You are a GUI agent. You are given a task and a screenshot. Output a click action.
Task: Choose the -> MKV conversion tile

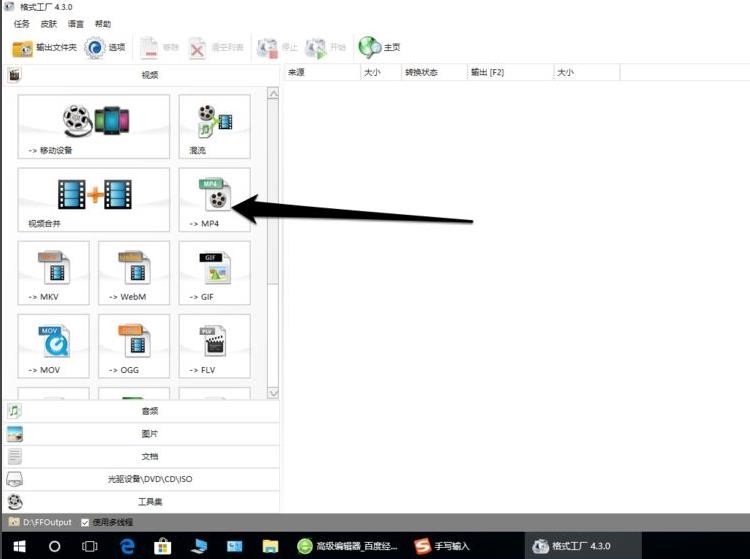pyautogui.click(x=54, y=273)
